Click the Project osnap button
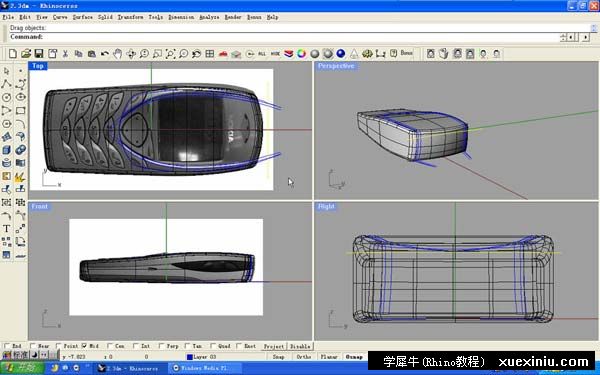Viewport: 600px width, 375px height. tap(274, 346)
